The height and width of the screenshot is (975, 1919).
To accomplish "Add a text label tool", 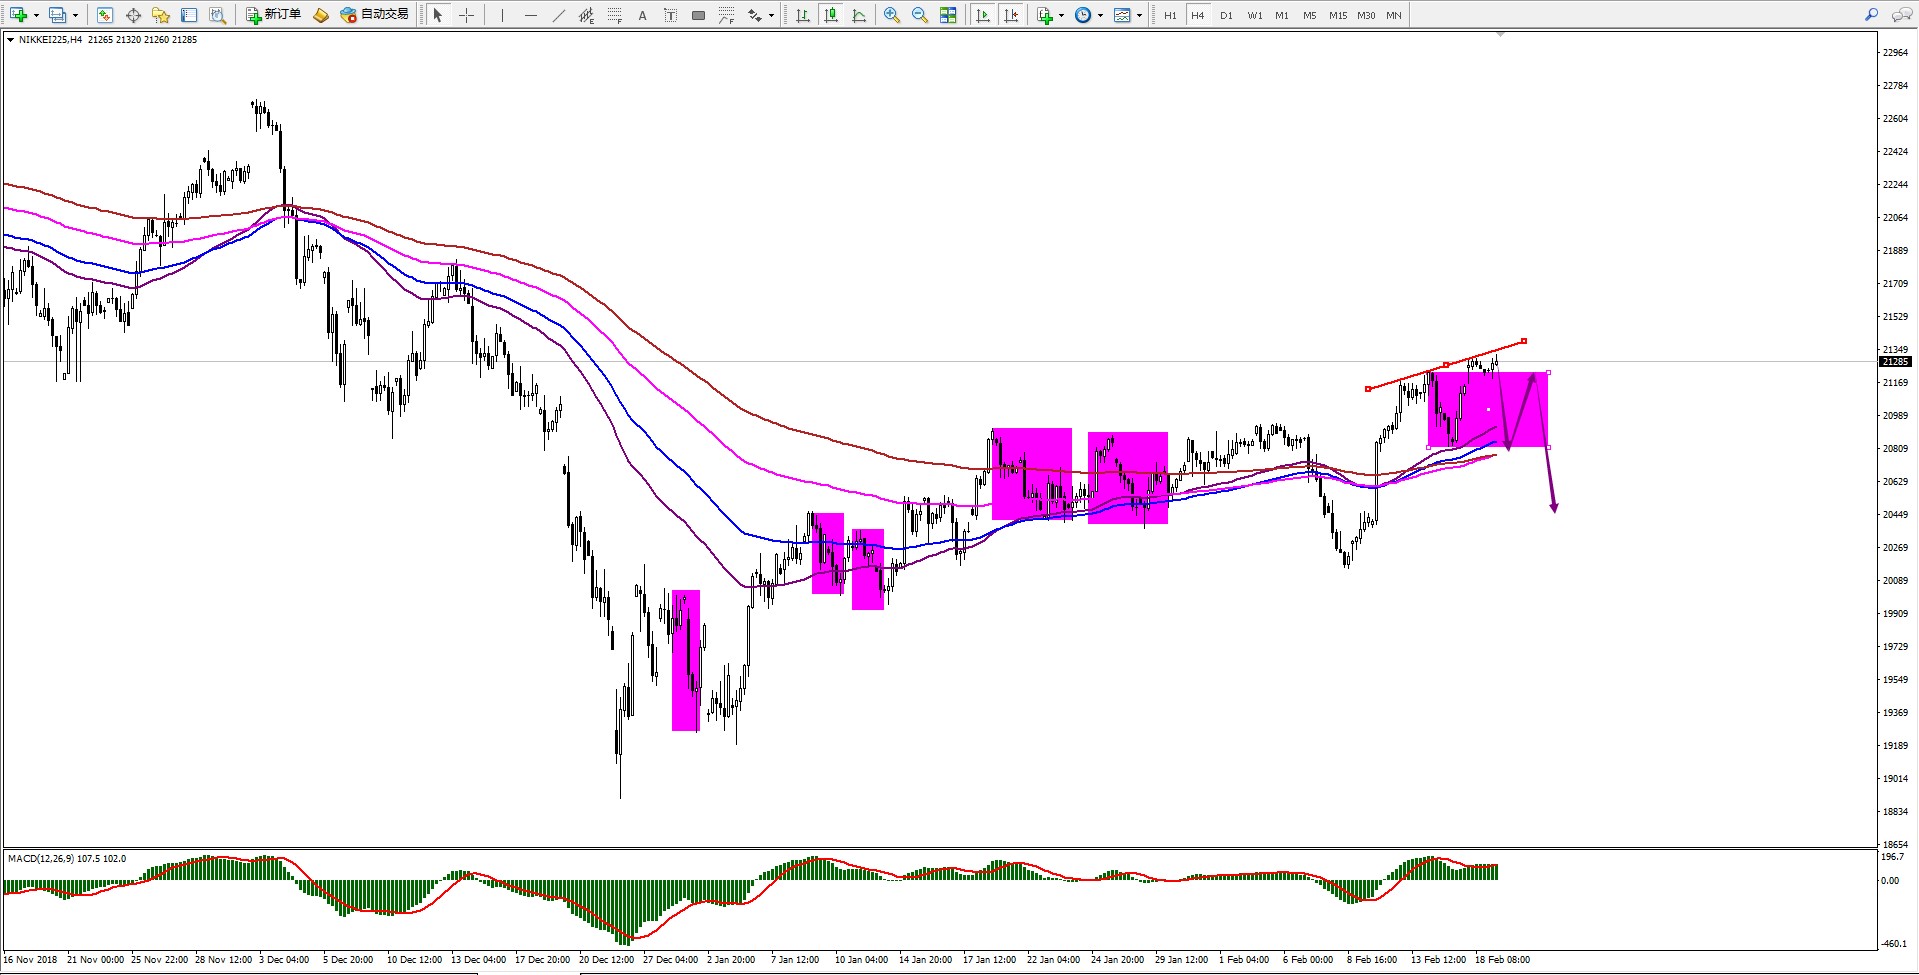I will click(642, 15).
